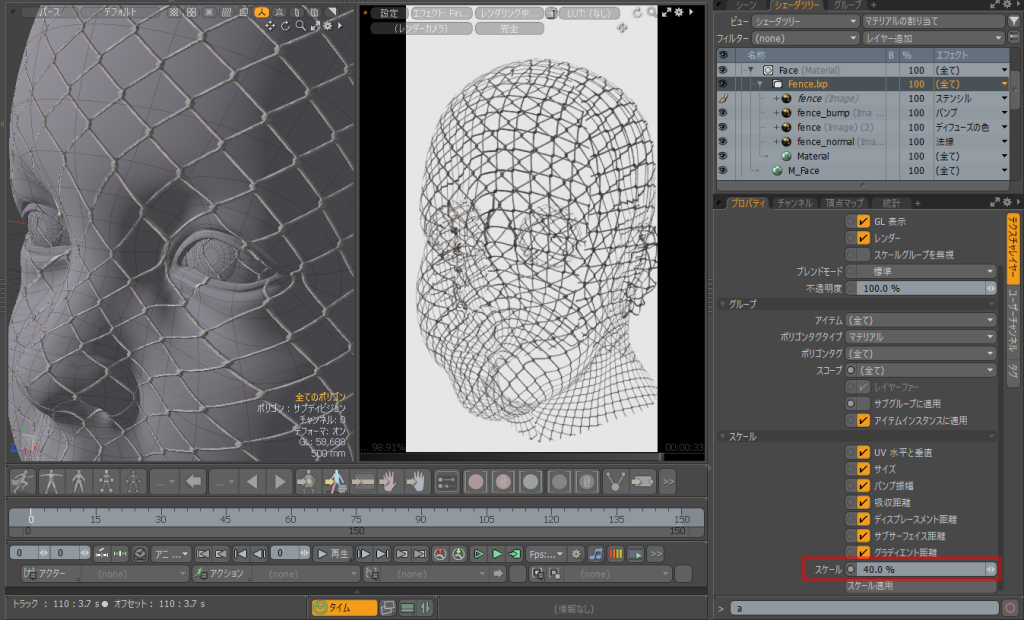Viewport: 1024px width, 620px height.
Task: Switch to the チャンネル tab
Action: (x=794, y=203)
